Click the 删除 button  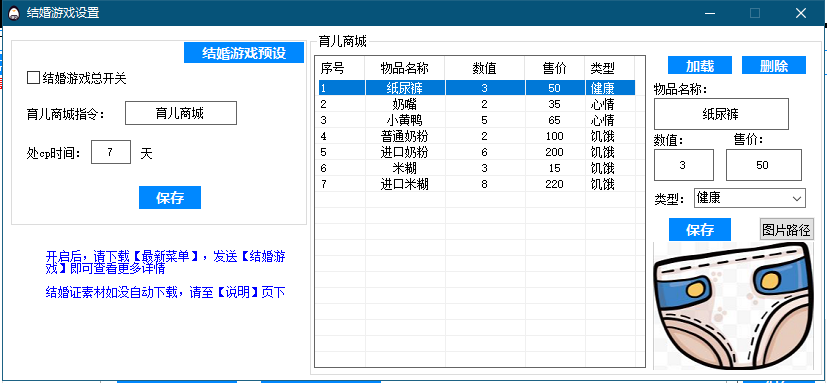point(774,65)
